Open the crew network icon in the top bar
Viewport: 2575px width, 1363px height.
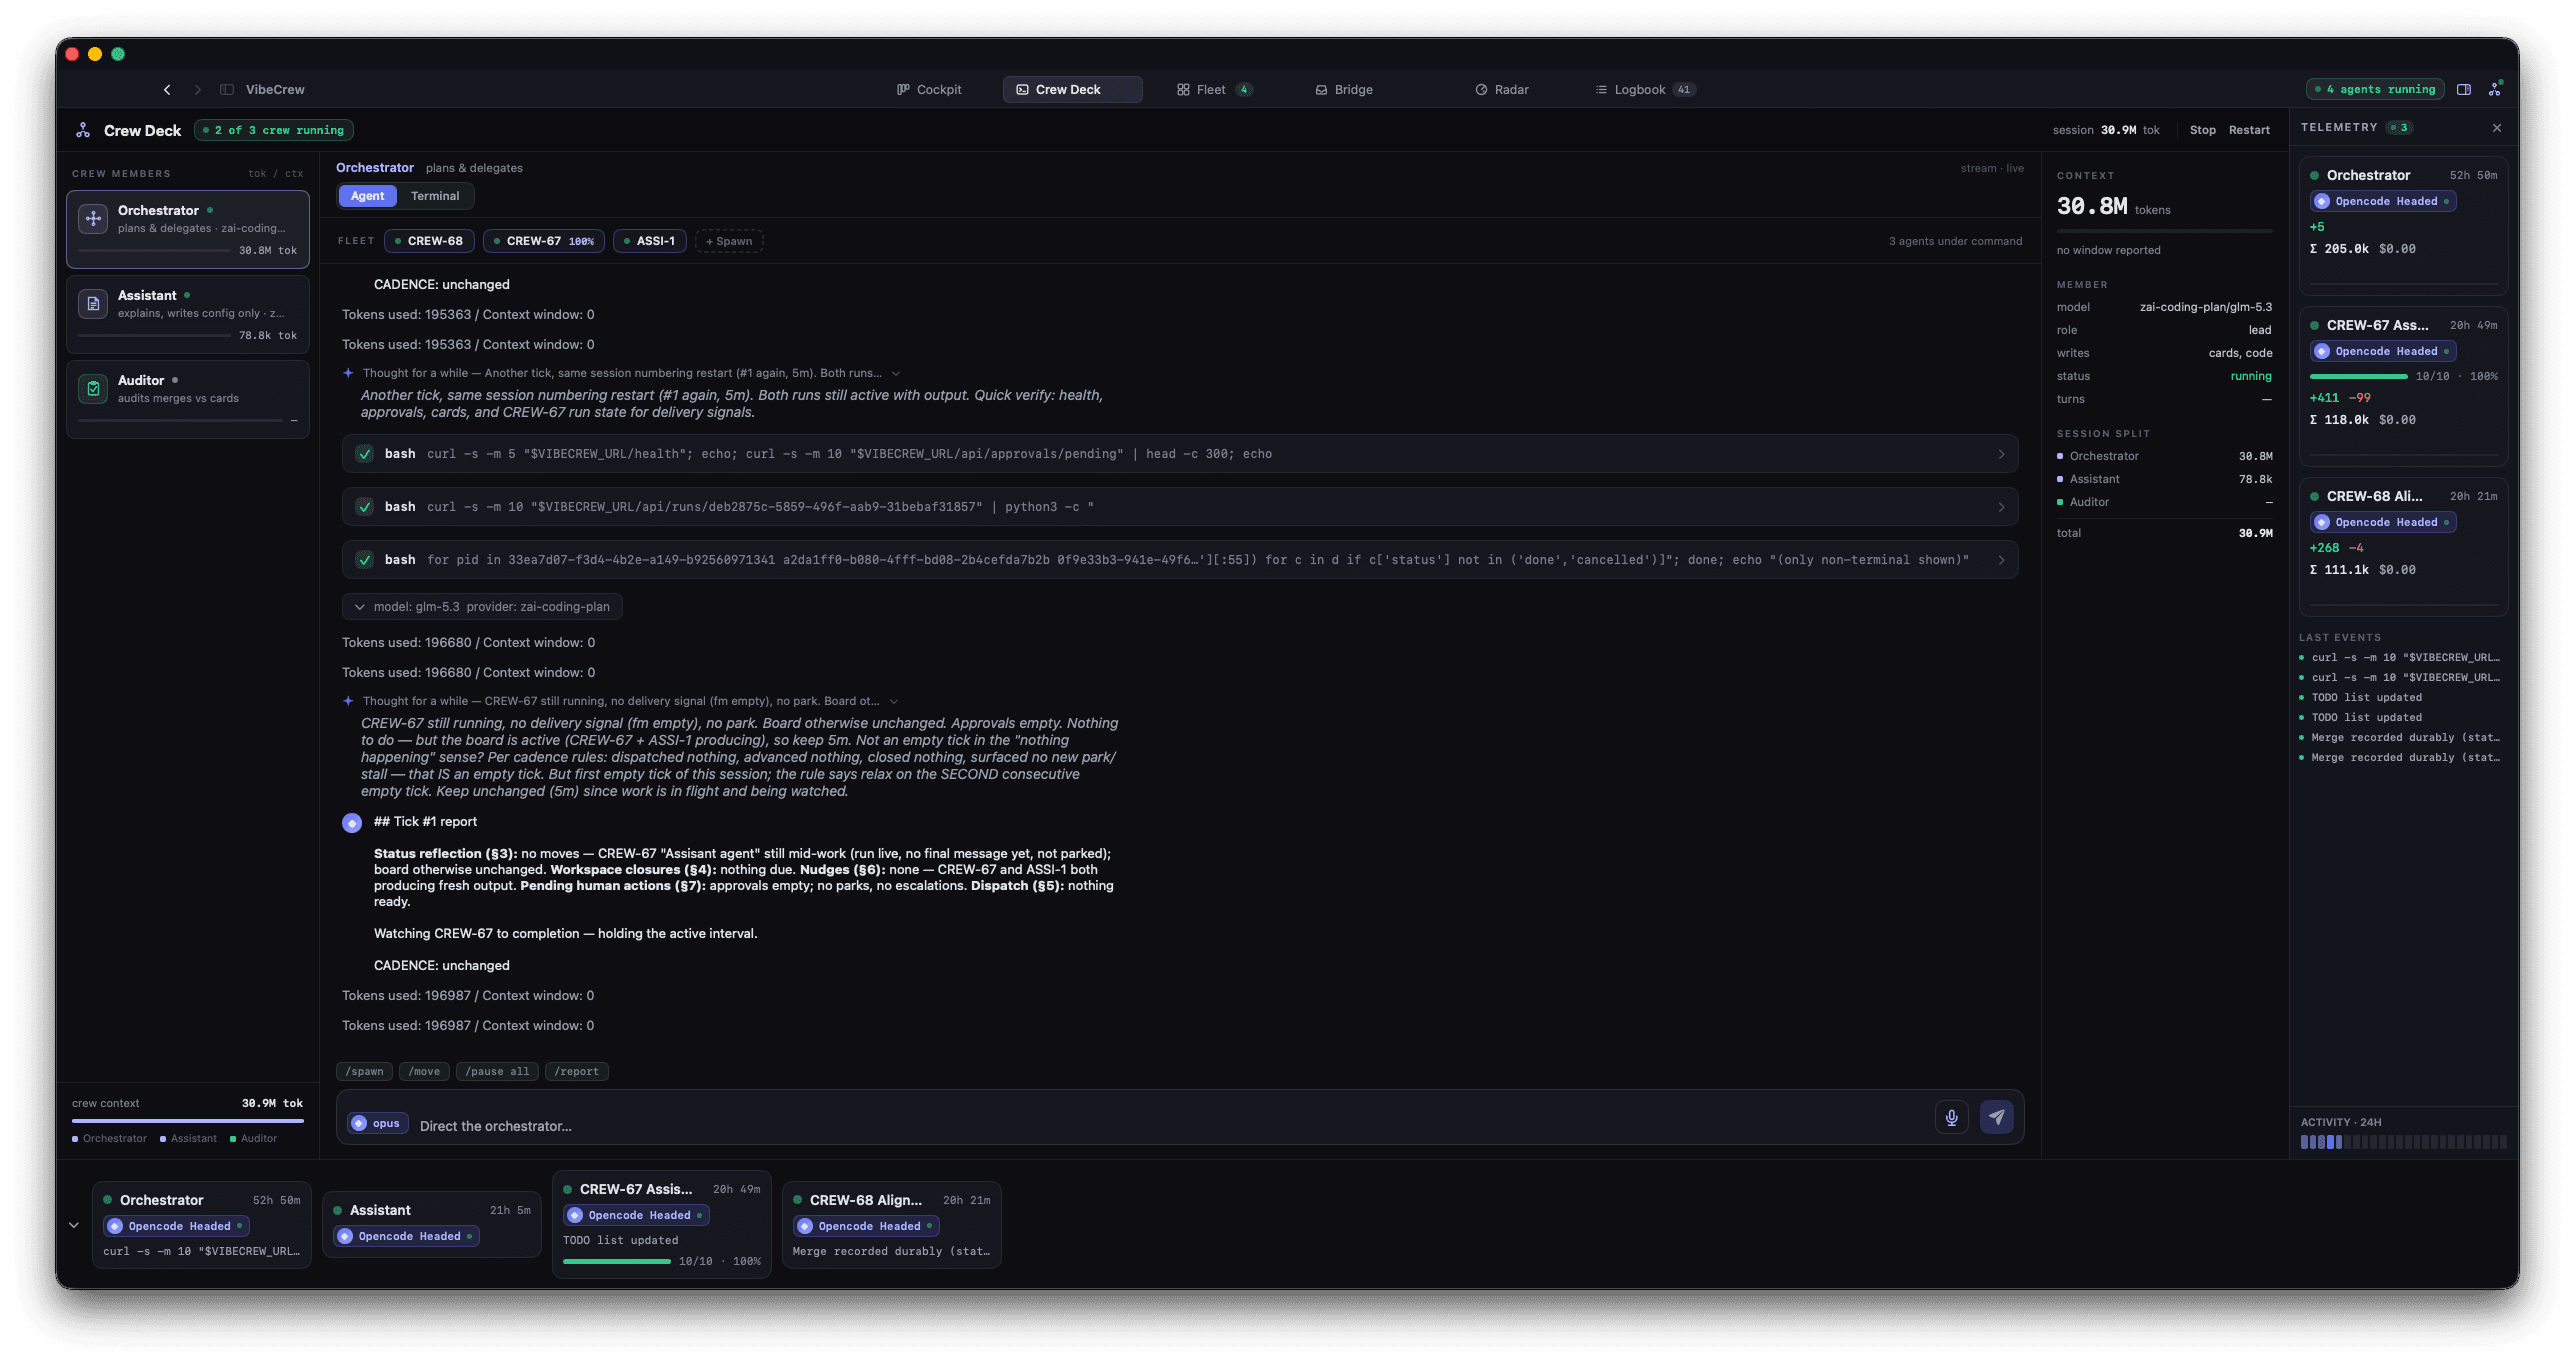2495,89
